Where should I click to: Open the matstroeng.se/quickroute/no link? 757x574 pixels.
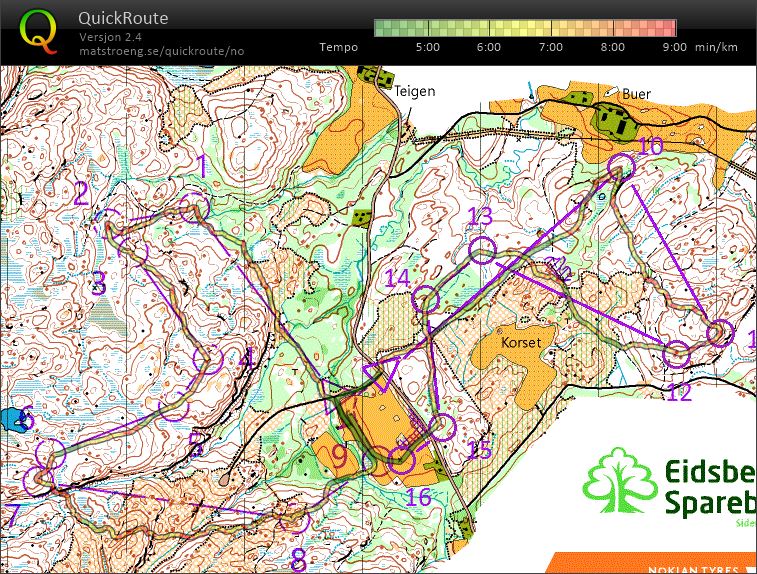(162, 51)
